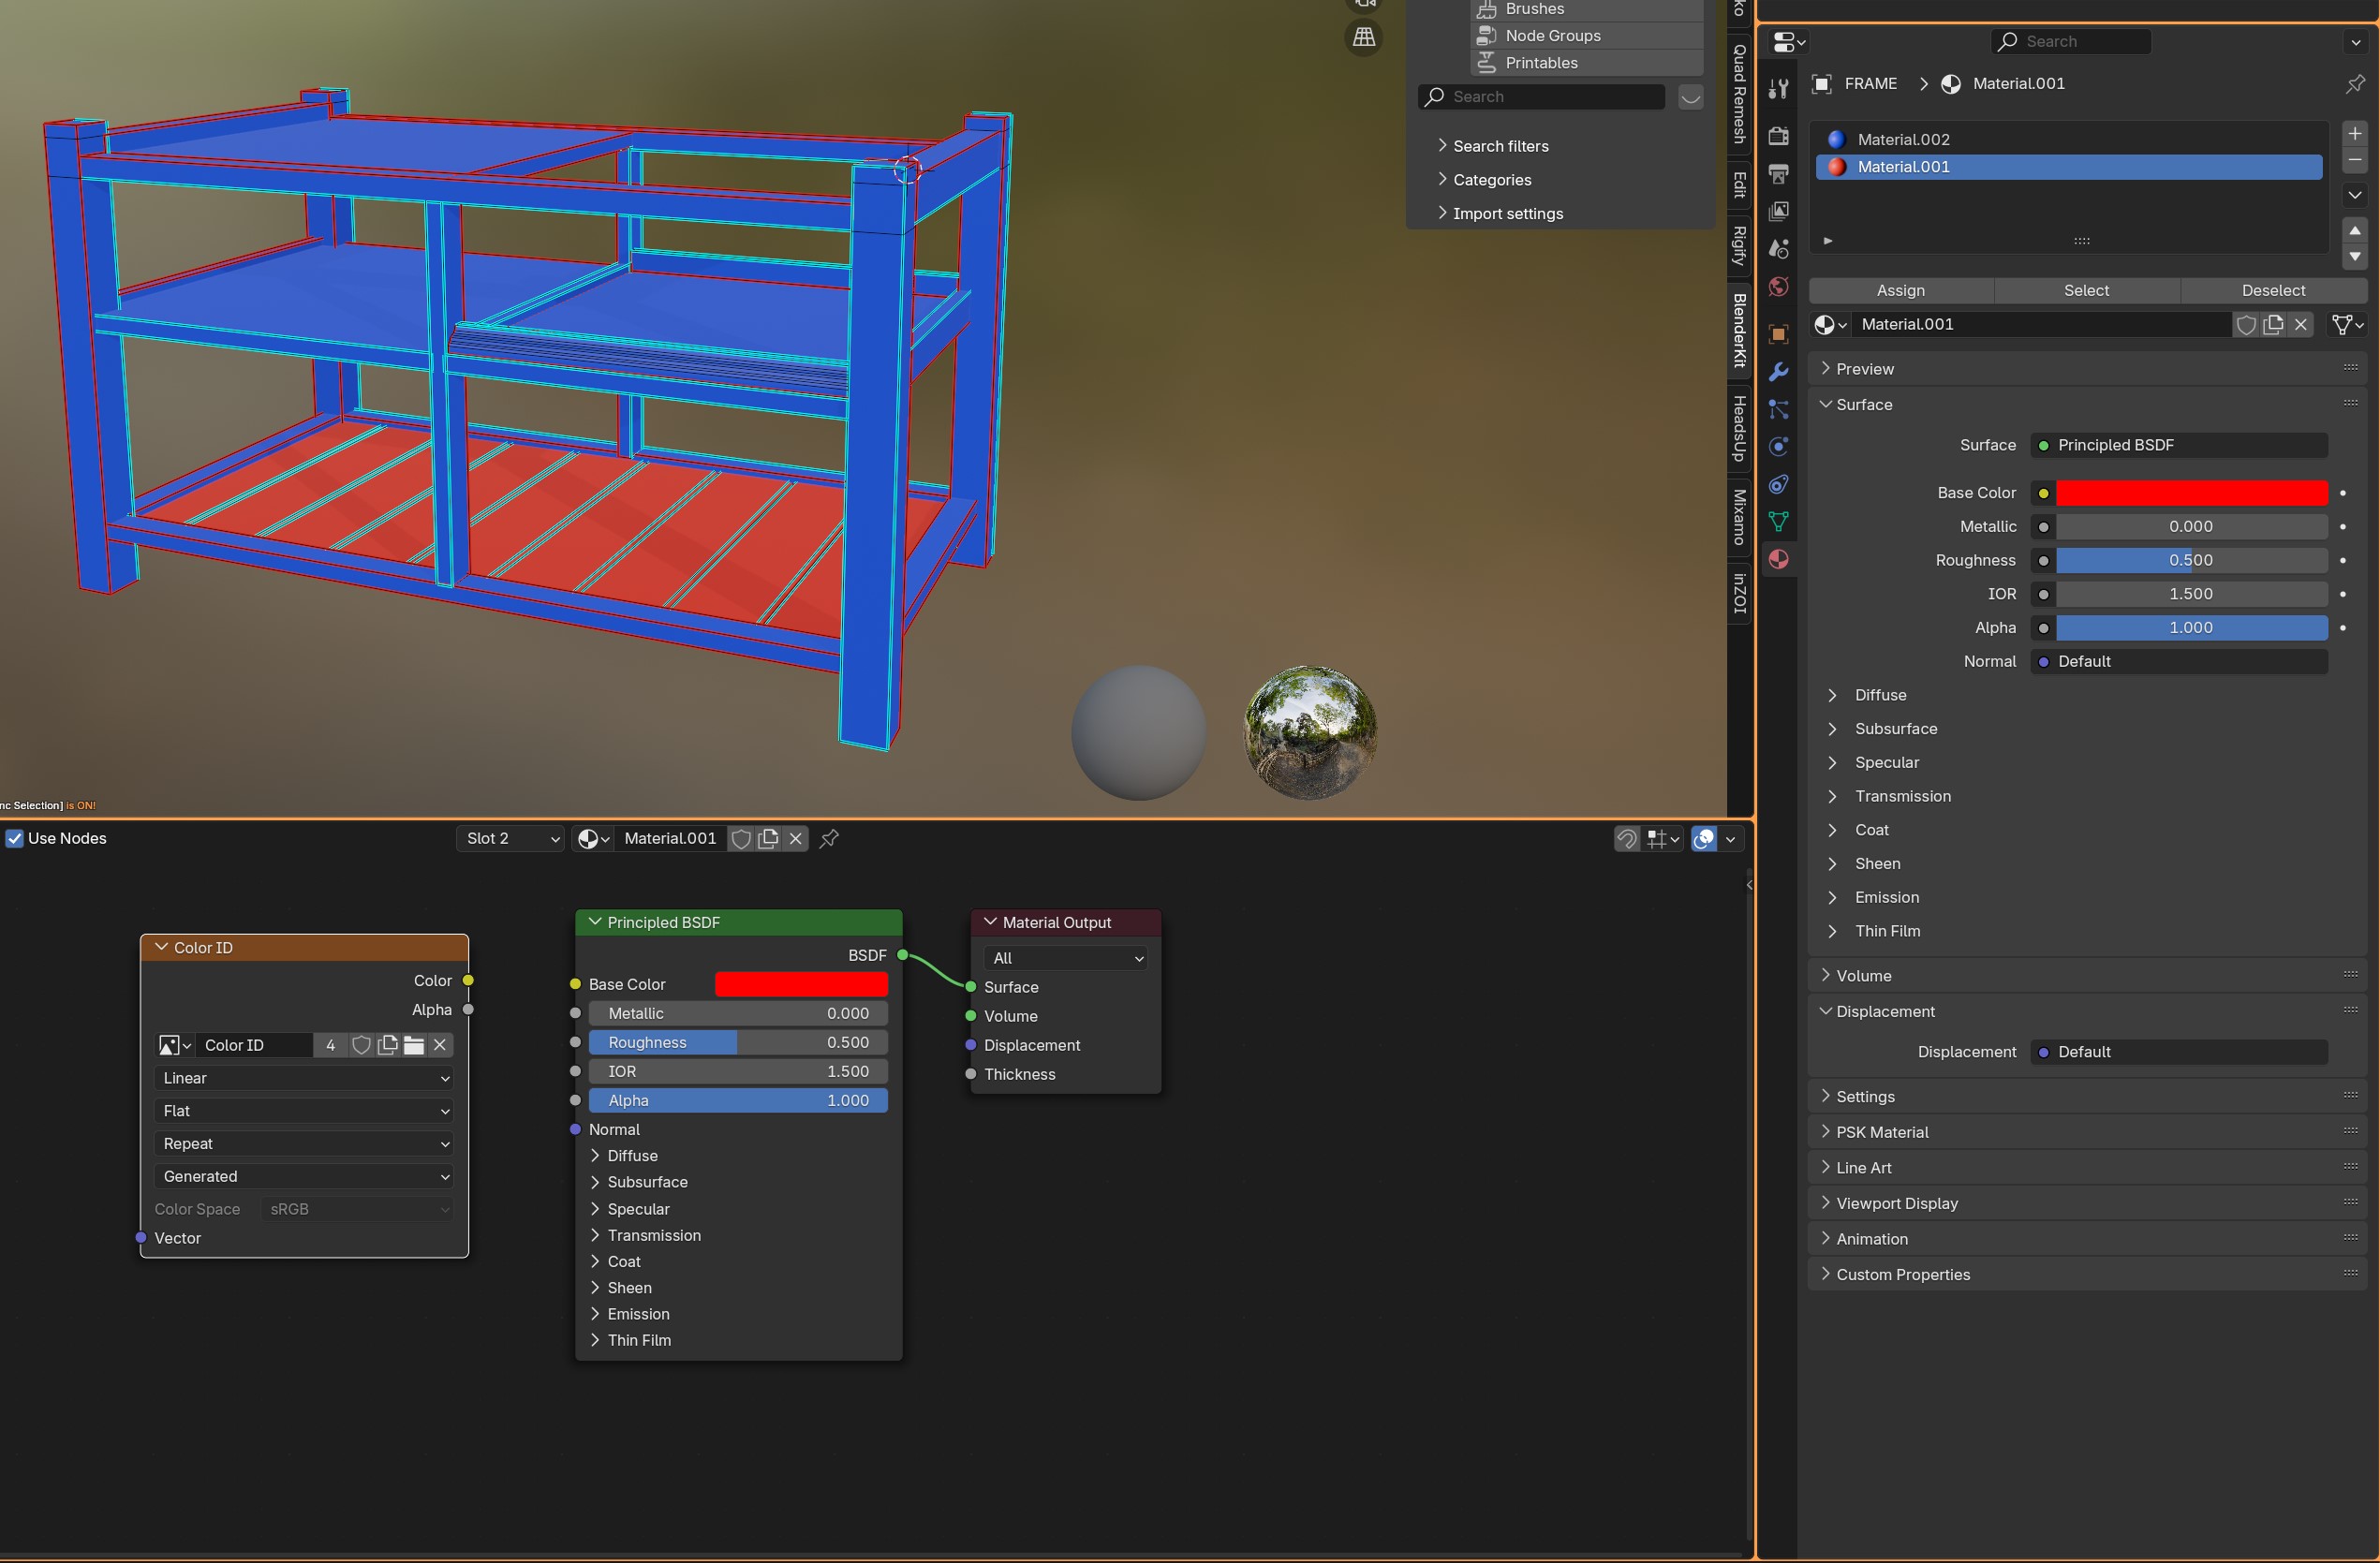
Task: Click the Assign button
Action: pos(1901,291)
